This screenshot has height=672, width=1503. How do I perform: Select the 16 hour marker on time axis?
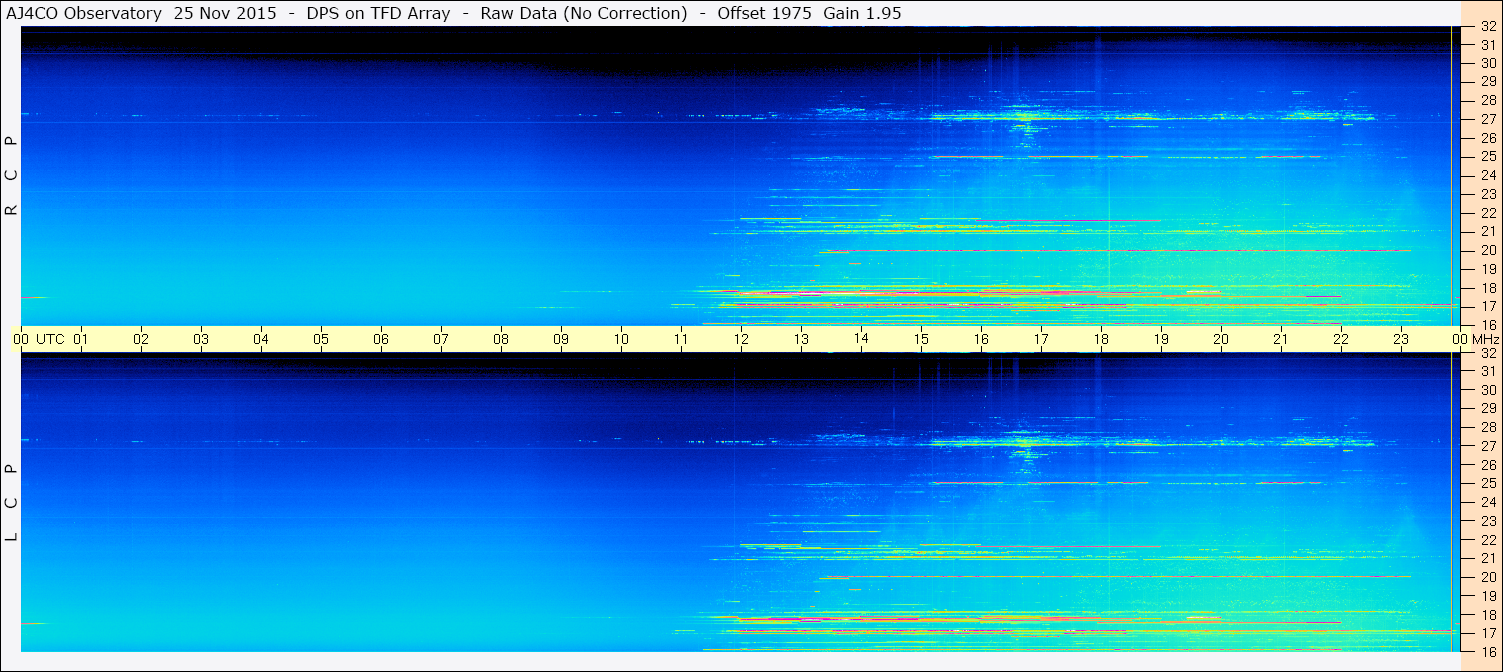[981, 339]
